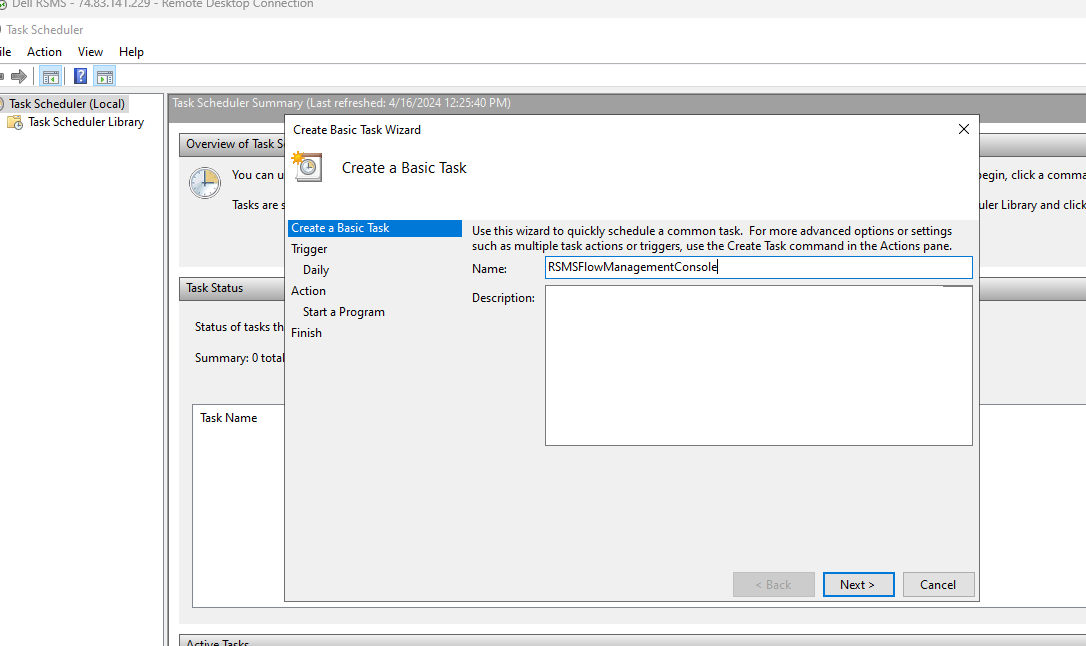The image size is (1086, 646).
Task: Cancel the Create Basic Task wizard
Action: coord(938,584)
